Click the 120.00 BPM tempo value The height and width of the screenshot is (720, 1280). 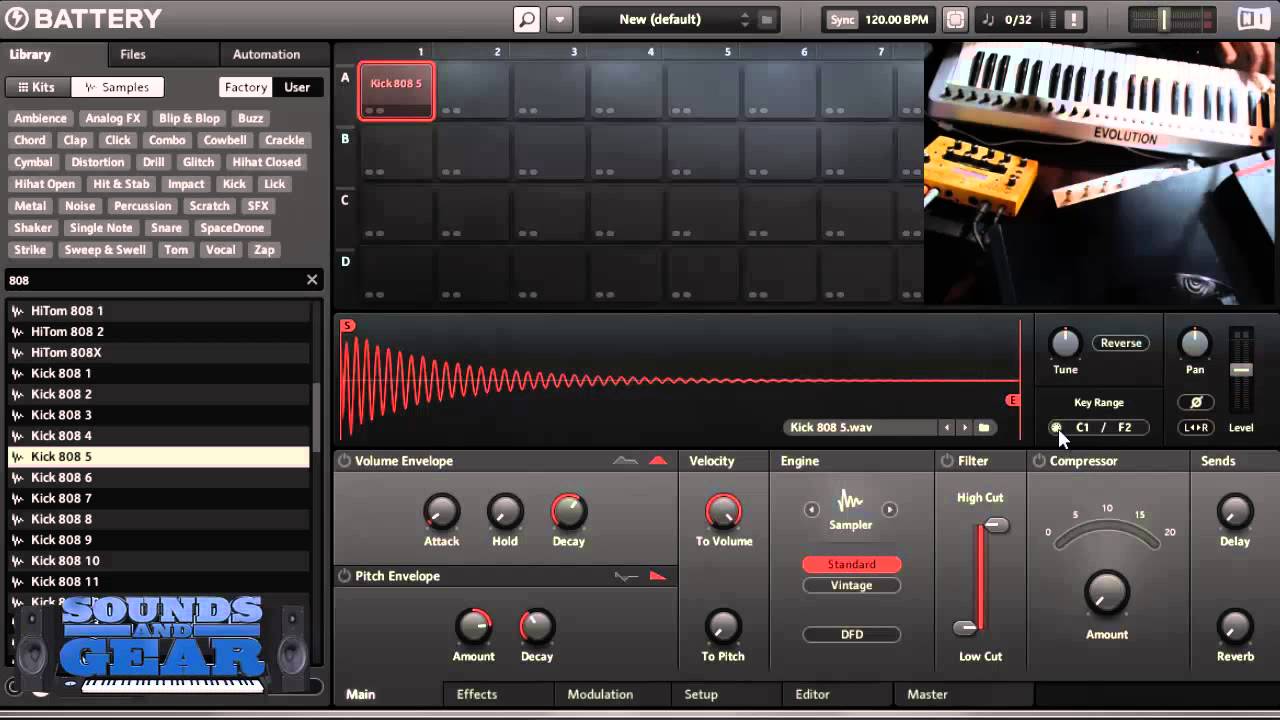[x=897, y=19]
